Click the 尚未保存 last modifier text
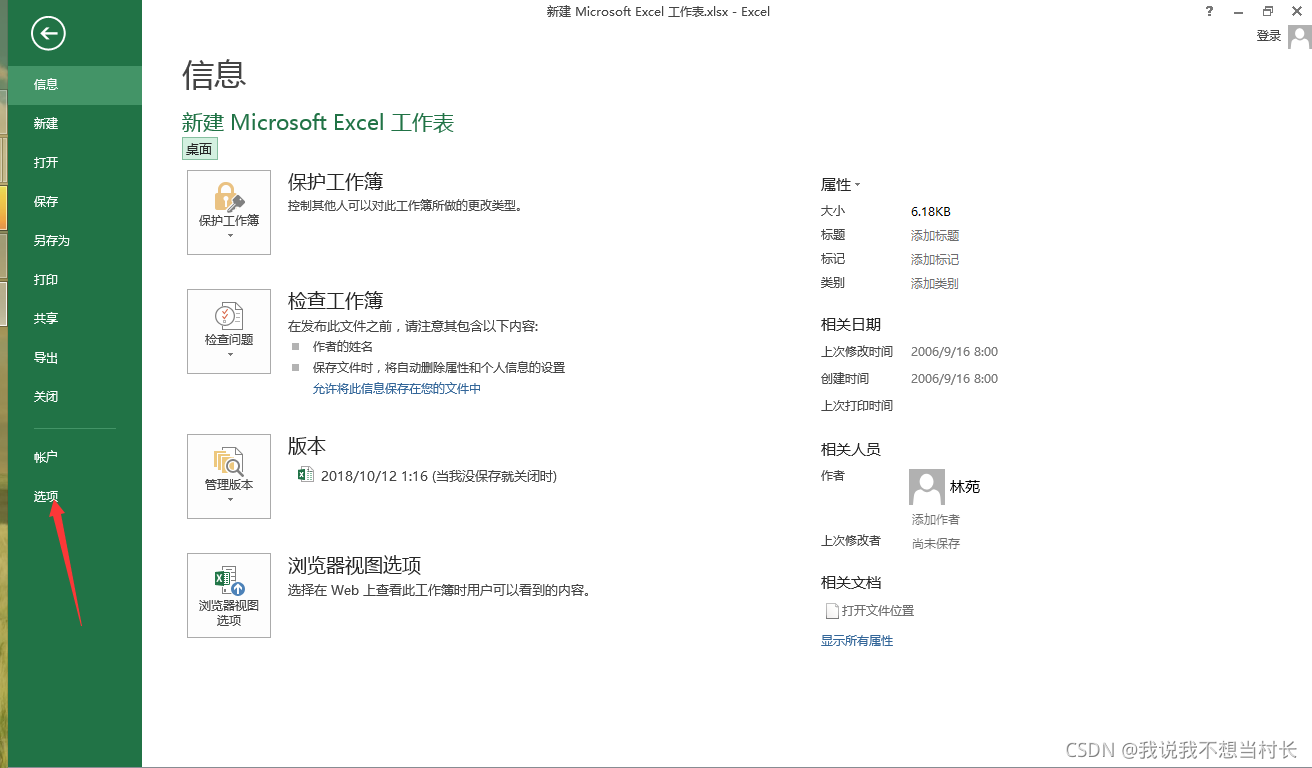This screenshot has width=1312, height=768. pyautogui.click(x=936, y=544)
